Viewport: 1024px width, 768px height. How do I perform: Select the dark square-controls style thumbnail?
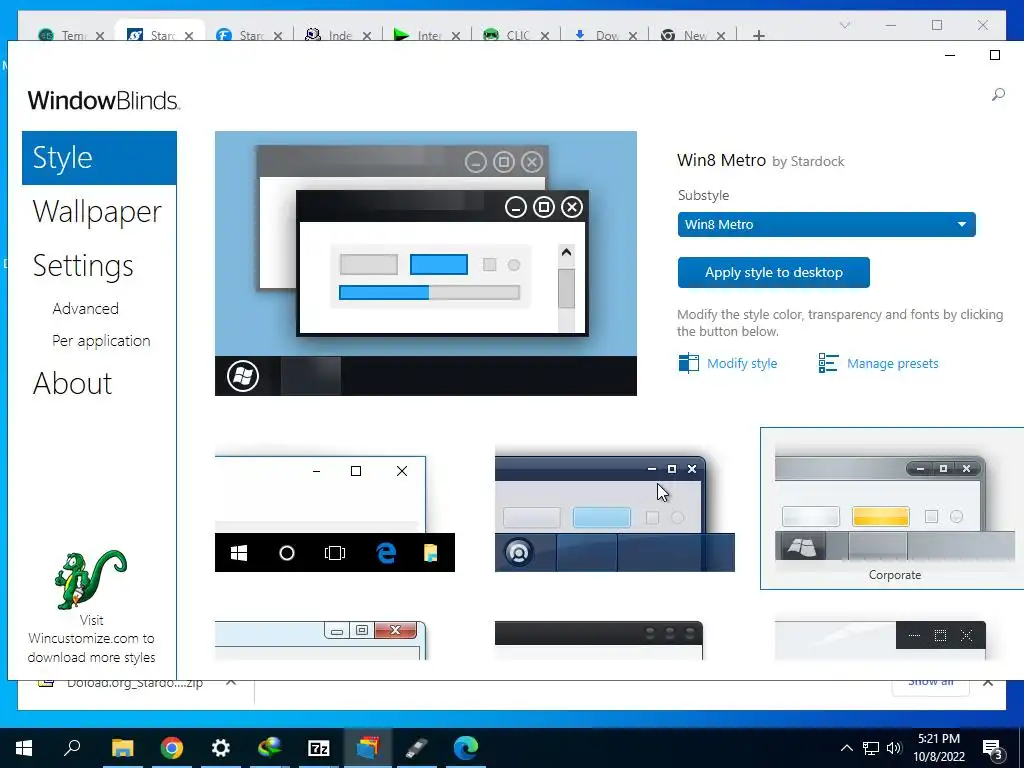coord(880,641)
